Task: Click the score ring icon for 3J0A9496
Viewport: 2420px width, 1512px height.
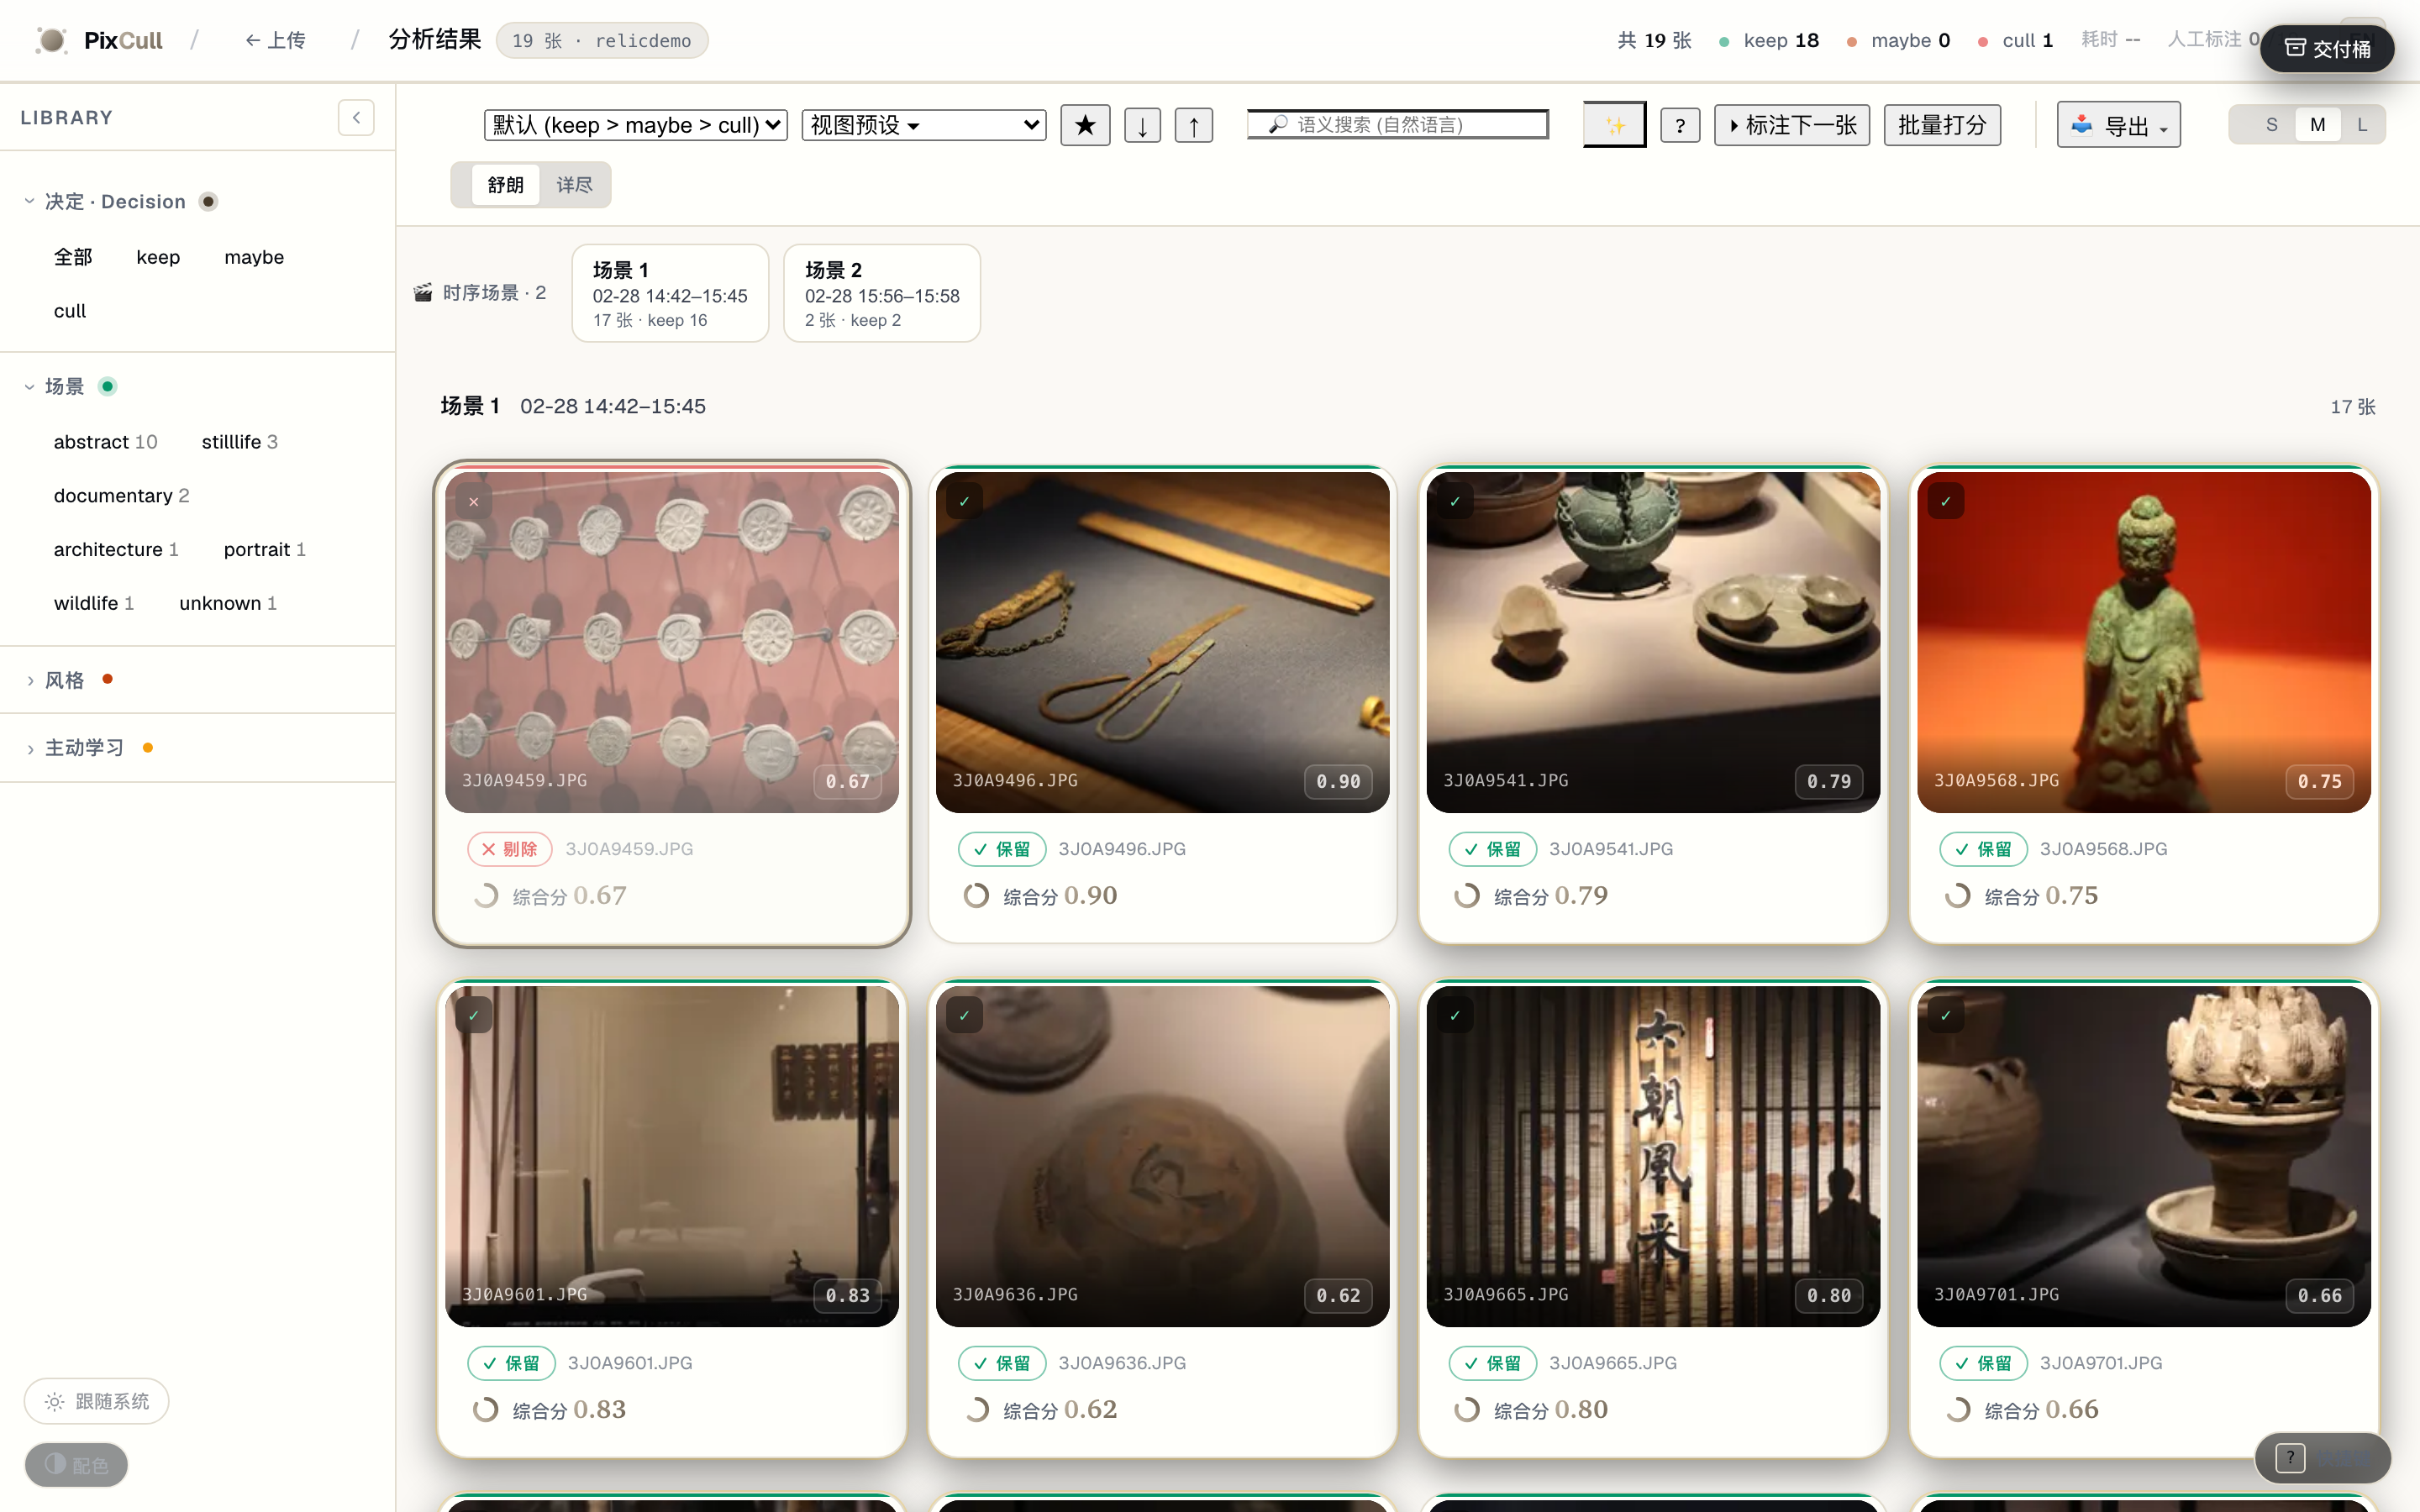Action: coord(976,895)
